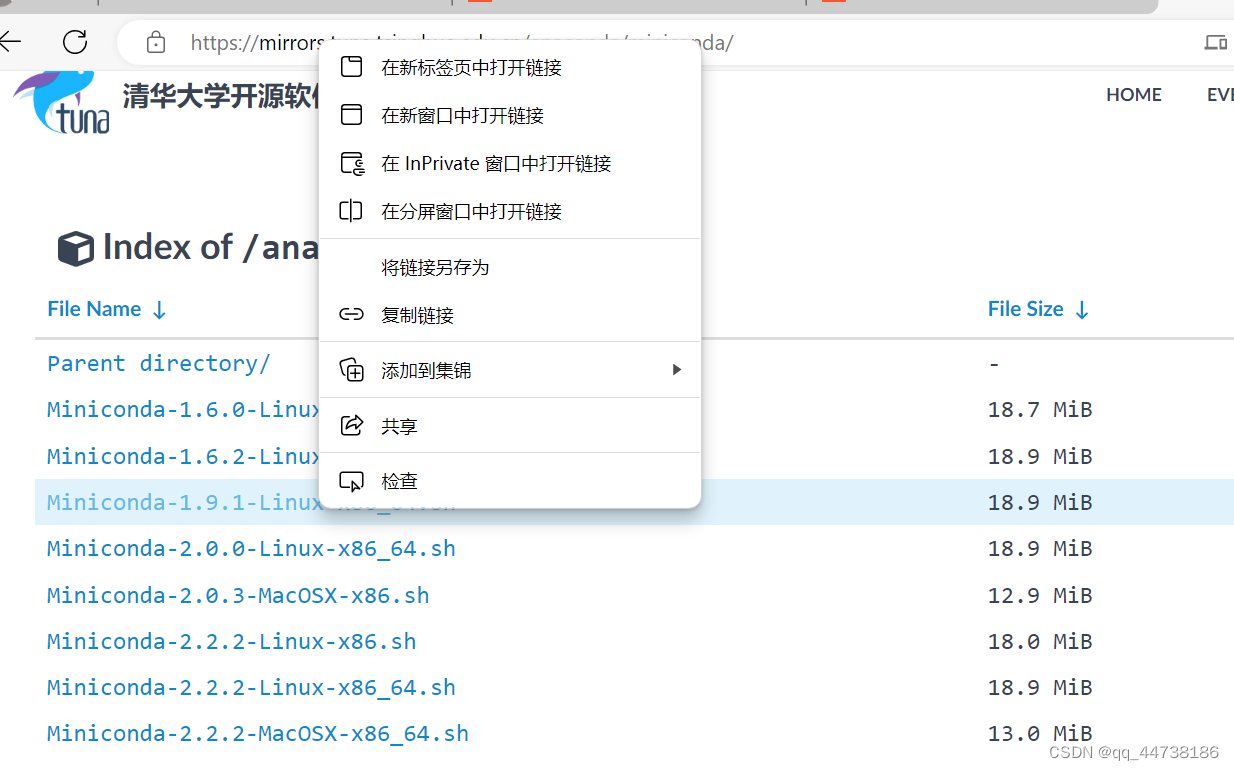
Task: Click the cast-to-device icon at top right
Action: 1215,42
